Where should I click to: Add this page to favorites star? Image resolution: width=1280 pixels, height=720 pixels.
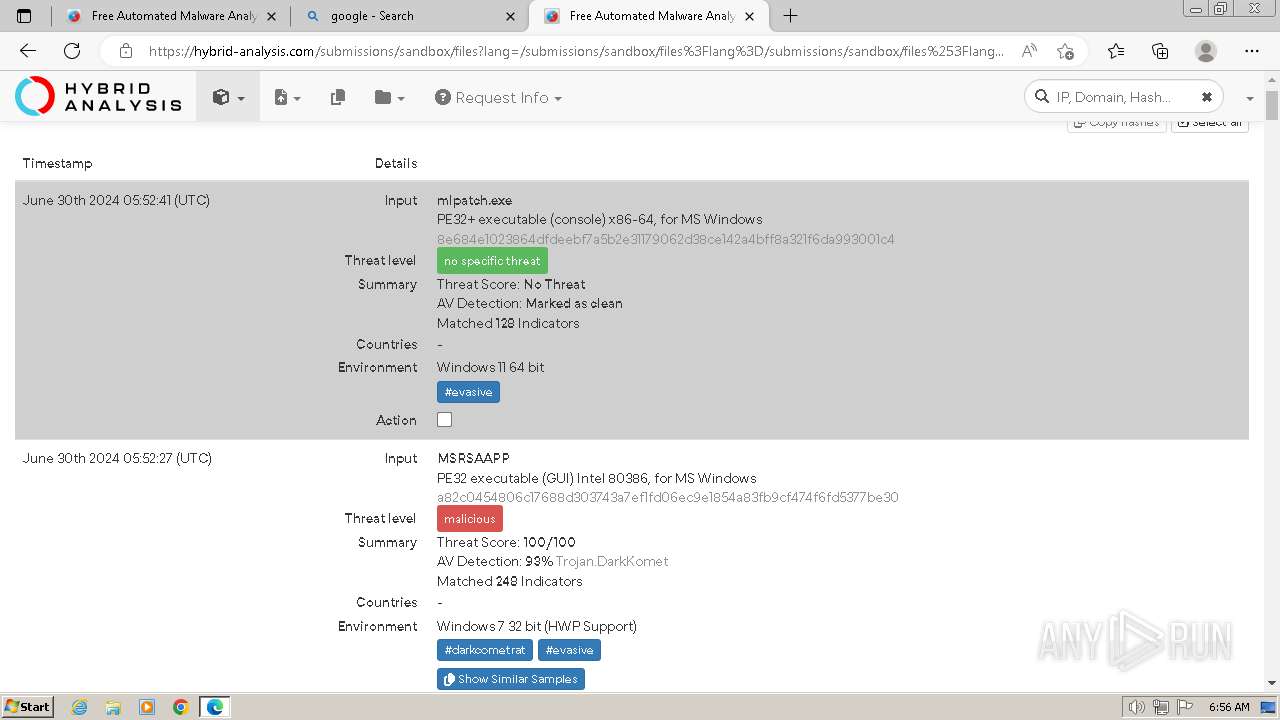[x=1065, y=51]
